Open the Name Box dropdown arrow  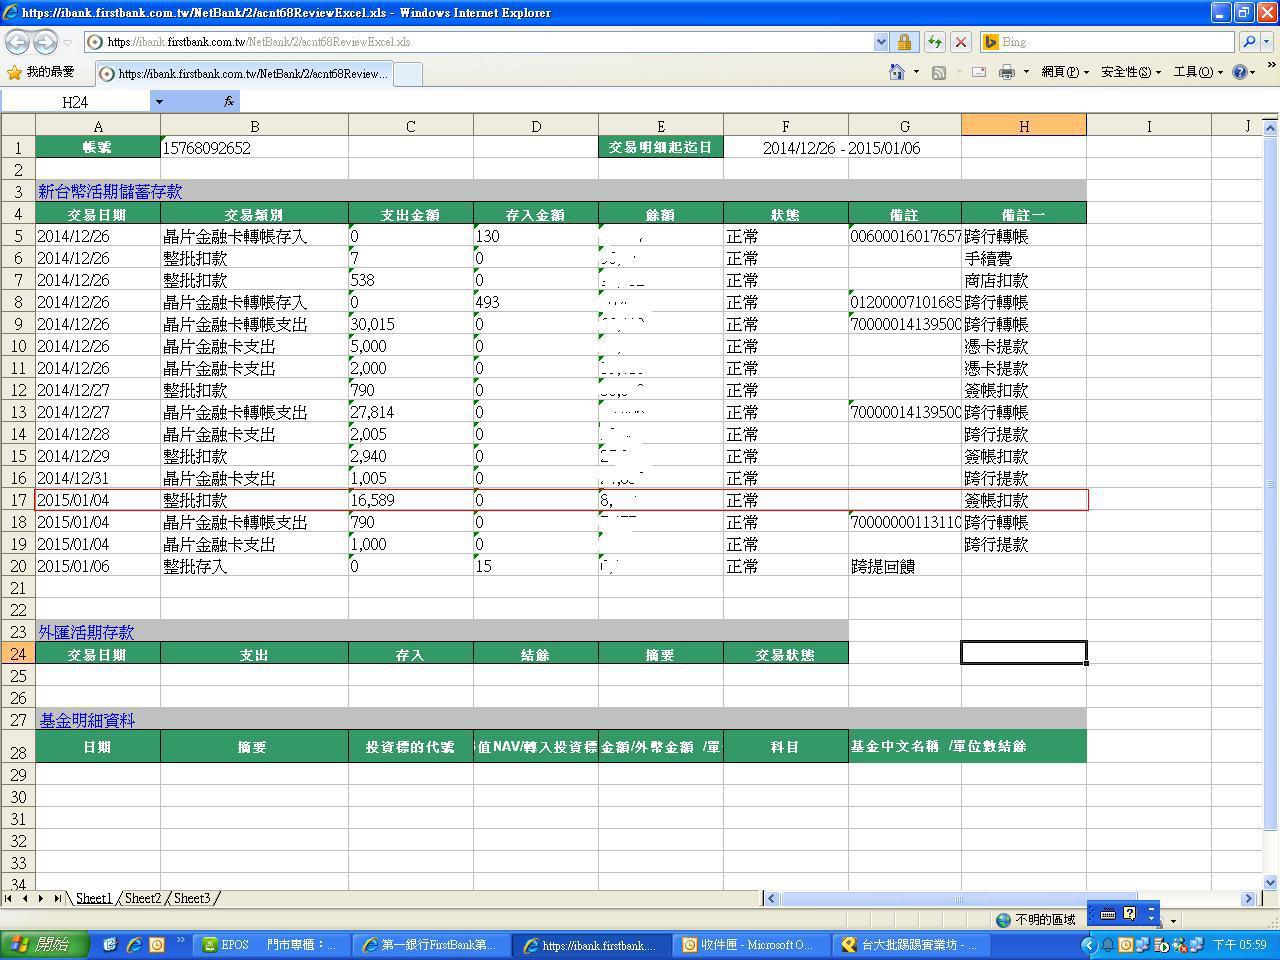tap(158, 101)
